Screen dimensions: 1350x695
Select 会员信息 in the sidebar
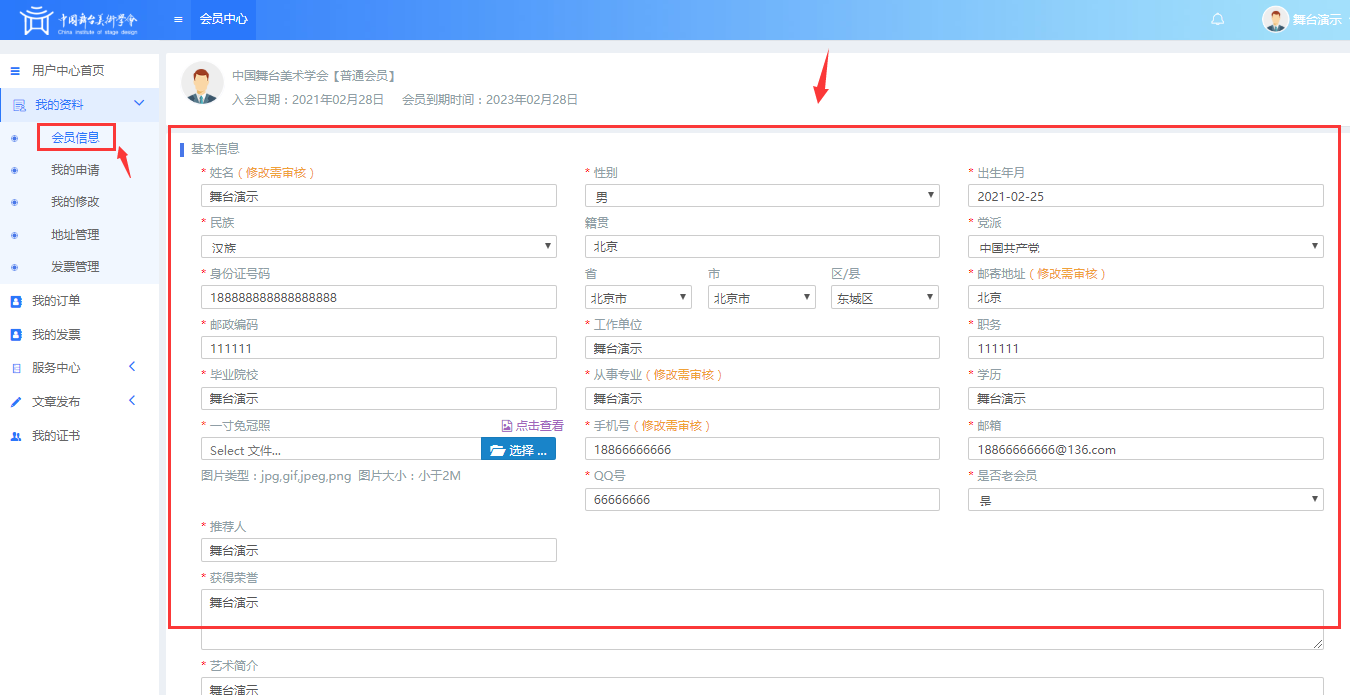click(76, 138)
